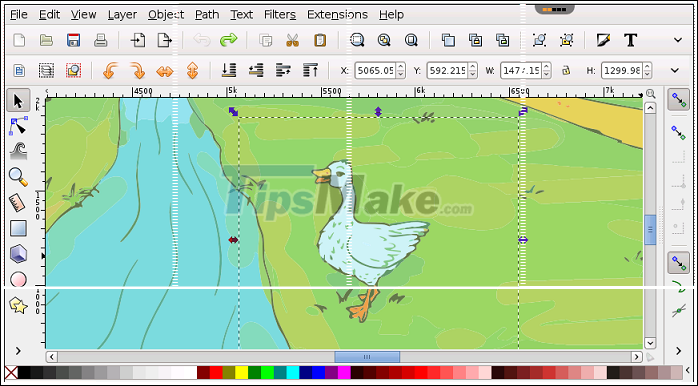Open the Path menu
The width and height of the screenshot is (698, 386).
[x=207, y=15]
